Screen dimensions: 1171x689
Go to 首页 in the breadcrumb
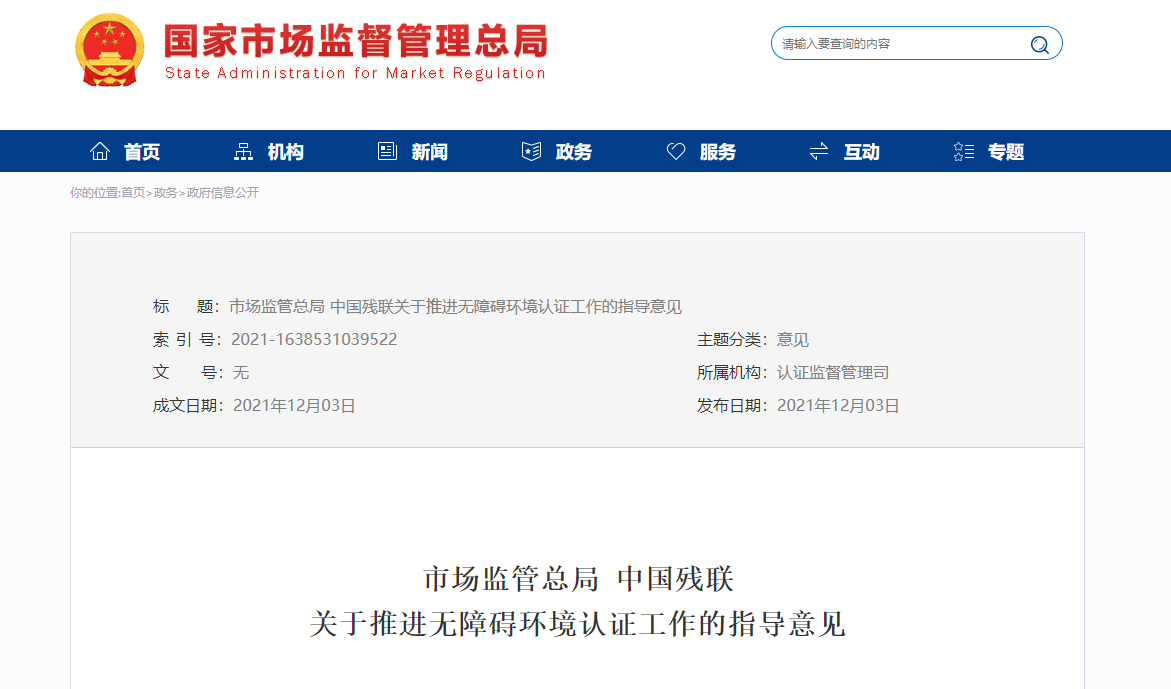coord(133,193)
